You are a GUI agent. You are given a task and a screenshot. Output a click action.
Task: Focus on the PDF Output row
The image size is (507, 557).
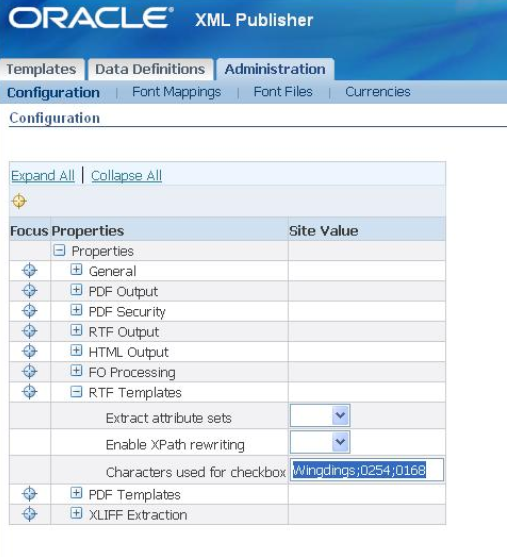click(29, 291)
